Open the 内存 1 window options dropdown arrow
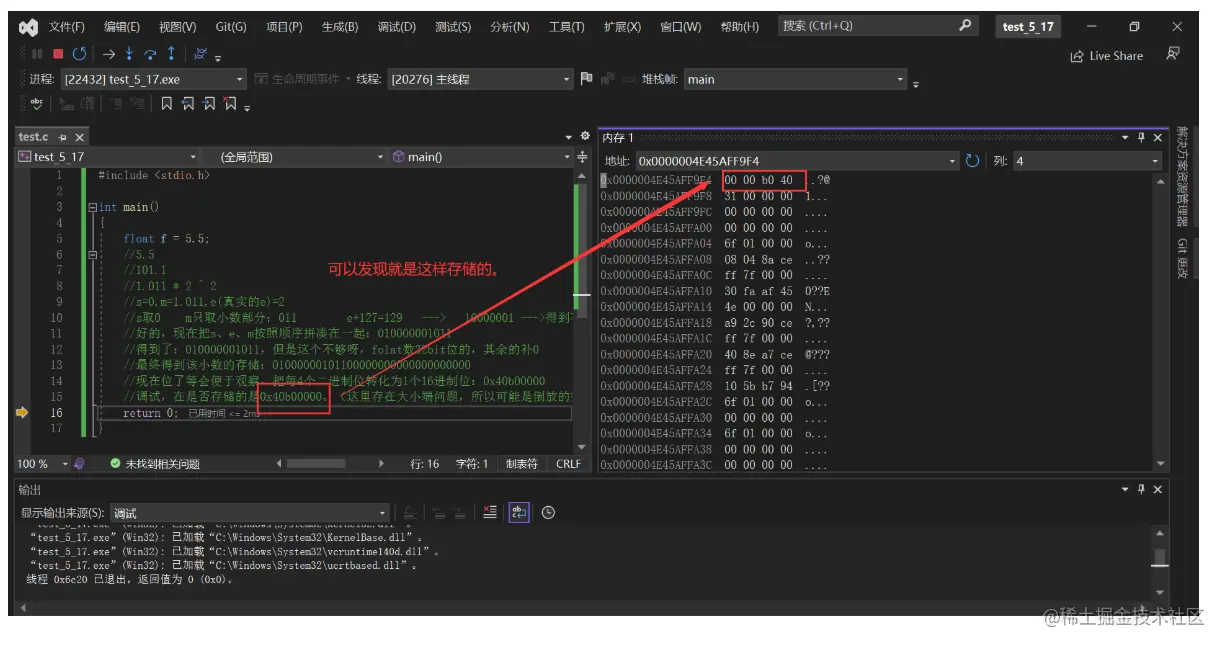This screenshot has height=647, width=1224. [1125, 137]
